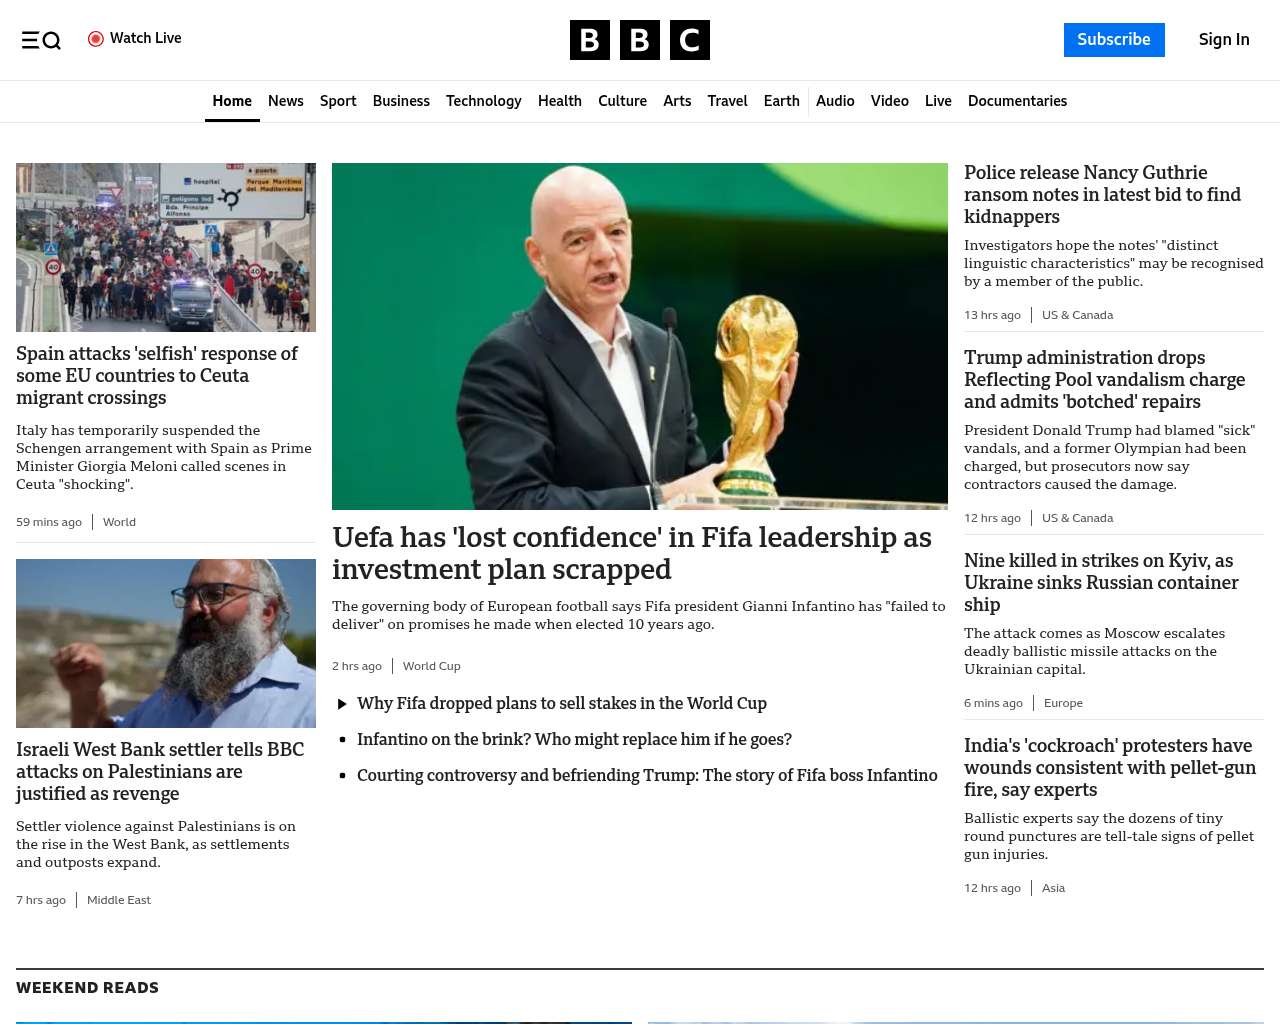This screenshot has width=1280, height=1024.
Task: Click the Investigators hope the notes summary
Action: pyautogui.click(x=1114, y=263)
